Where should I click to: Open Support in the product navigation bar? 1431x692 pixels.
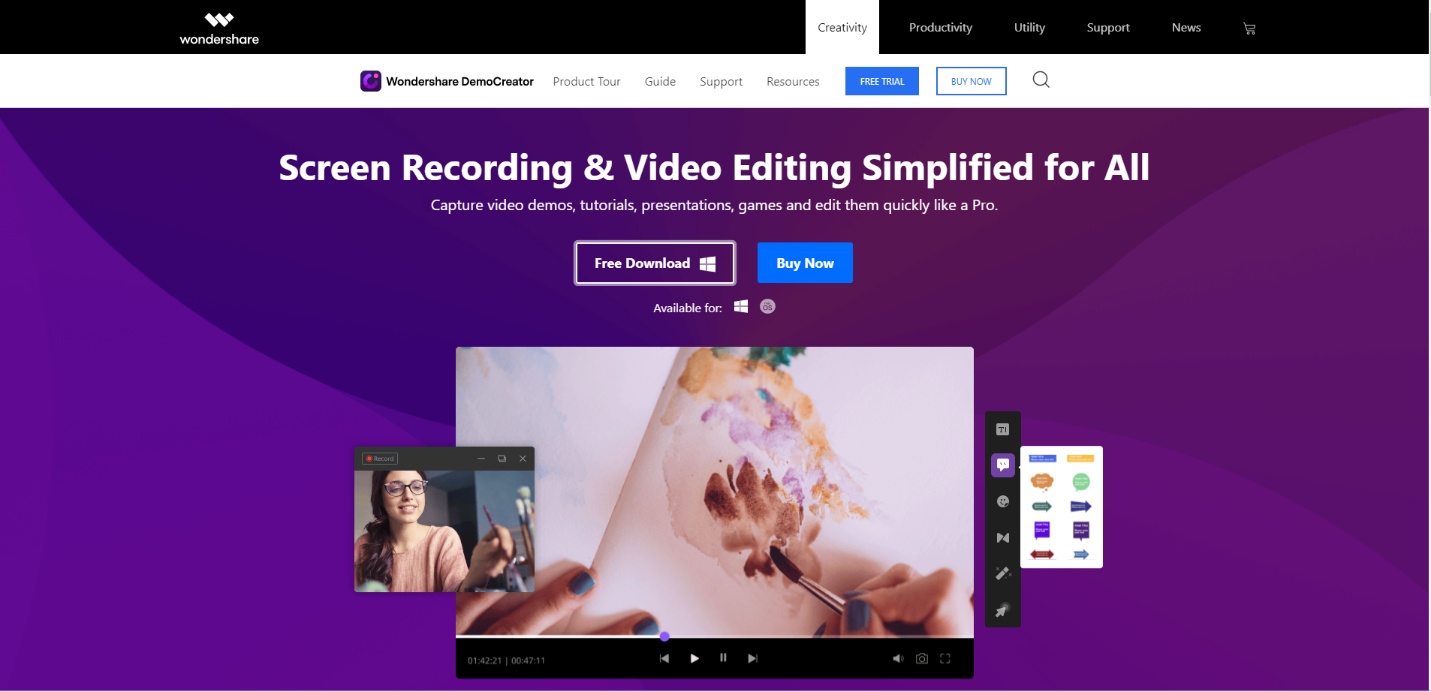click(x=721, y=81)
